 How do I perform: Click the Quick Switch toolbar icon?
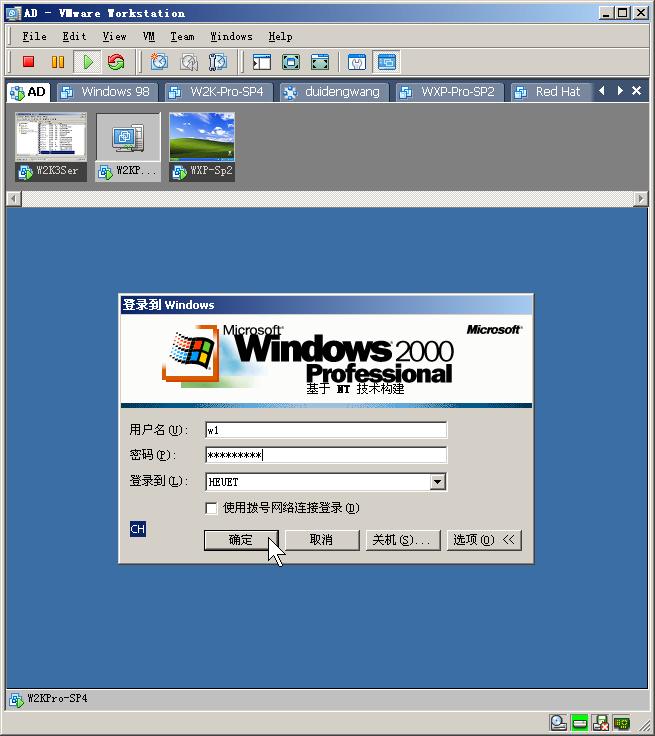pyautogui.click(x=320, y=62)
